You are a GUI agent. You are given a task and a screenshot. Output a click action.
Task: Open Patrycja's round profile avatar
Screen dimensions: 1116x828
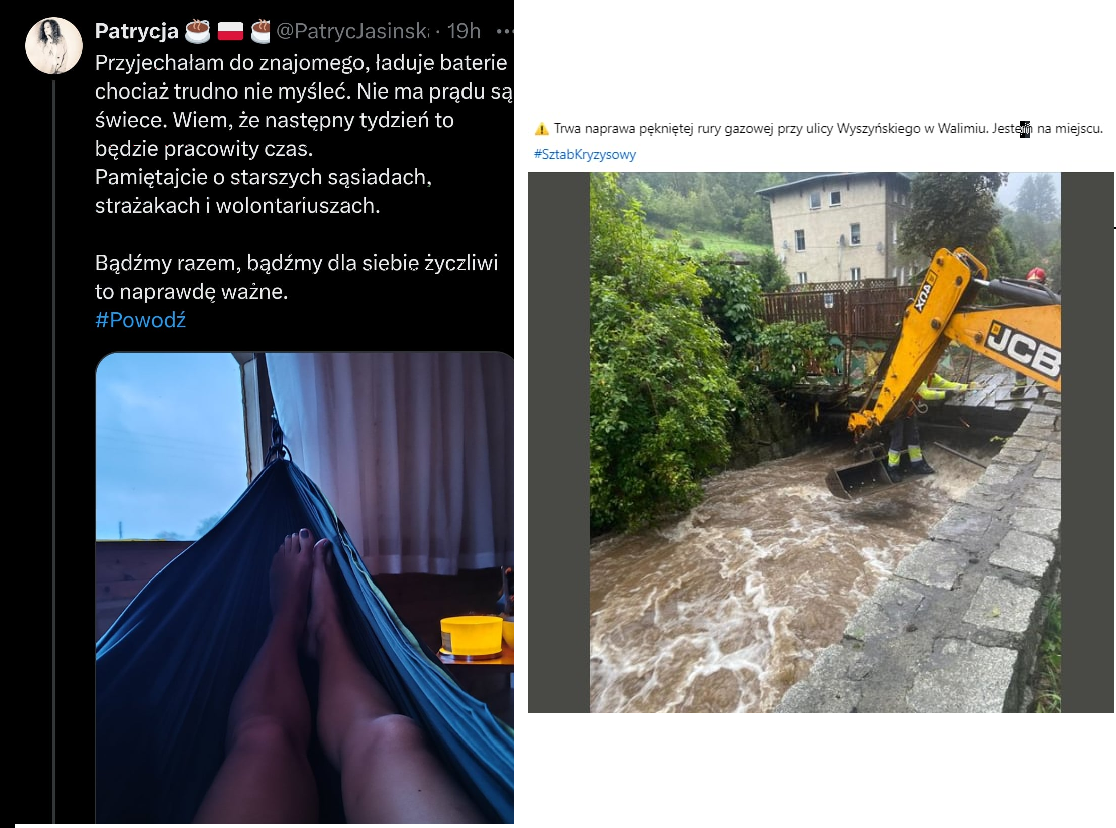(54, 46)
